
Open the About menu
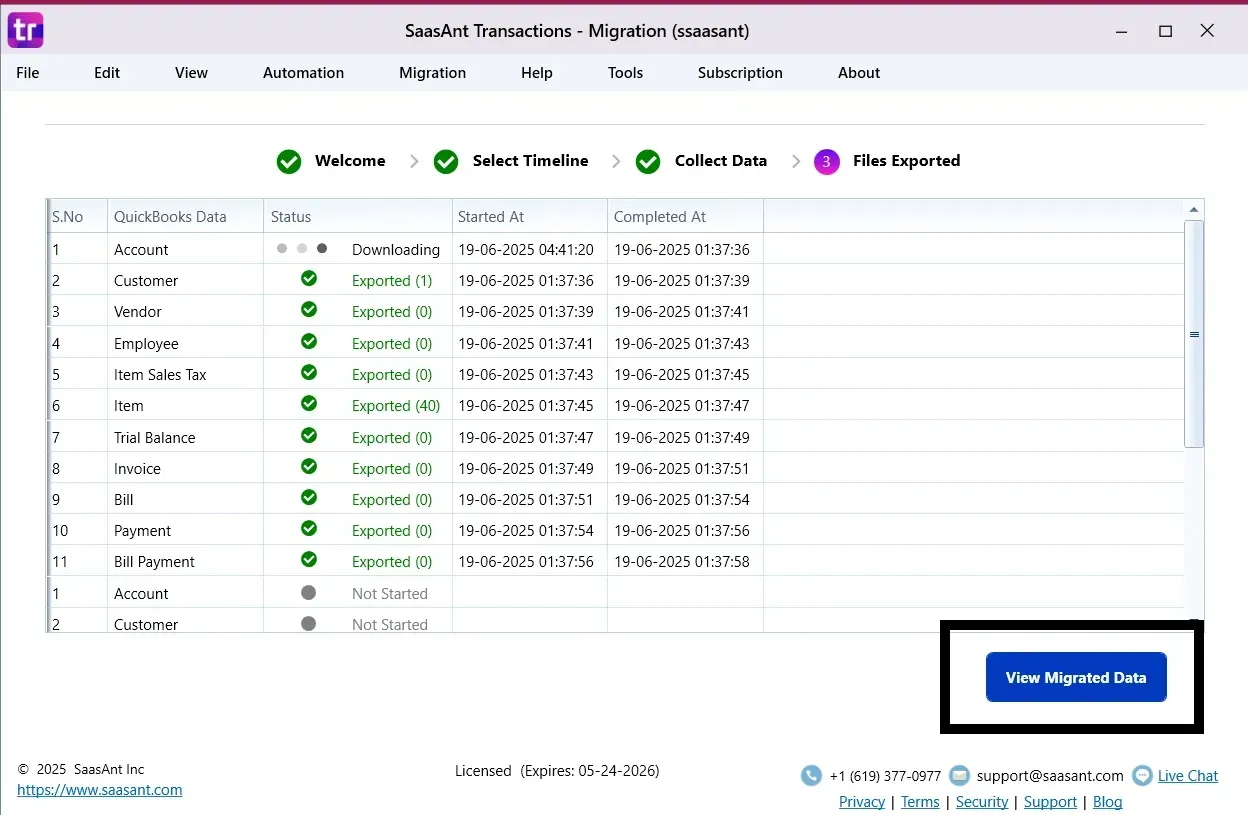click(859, 73)
